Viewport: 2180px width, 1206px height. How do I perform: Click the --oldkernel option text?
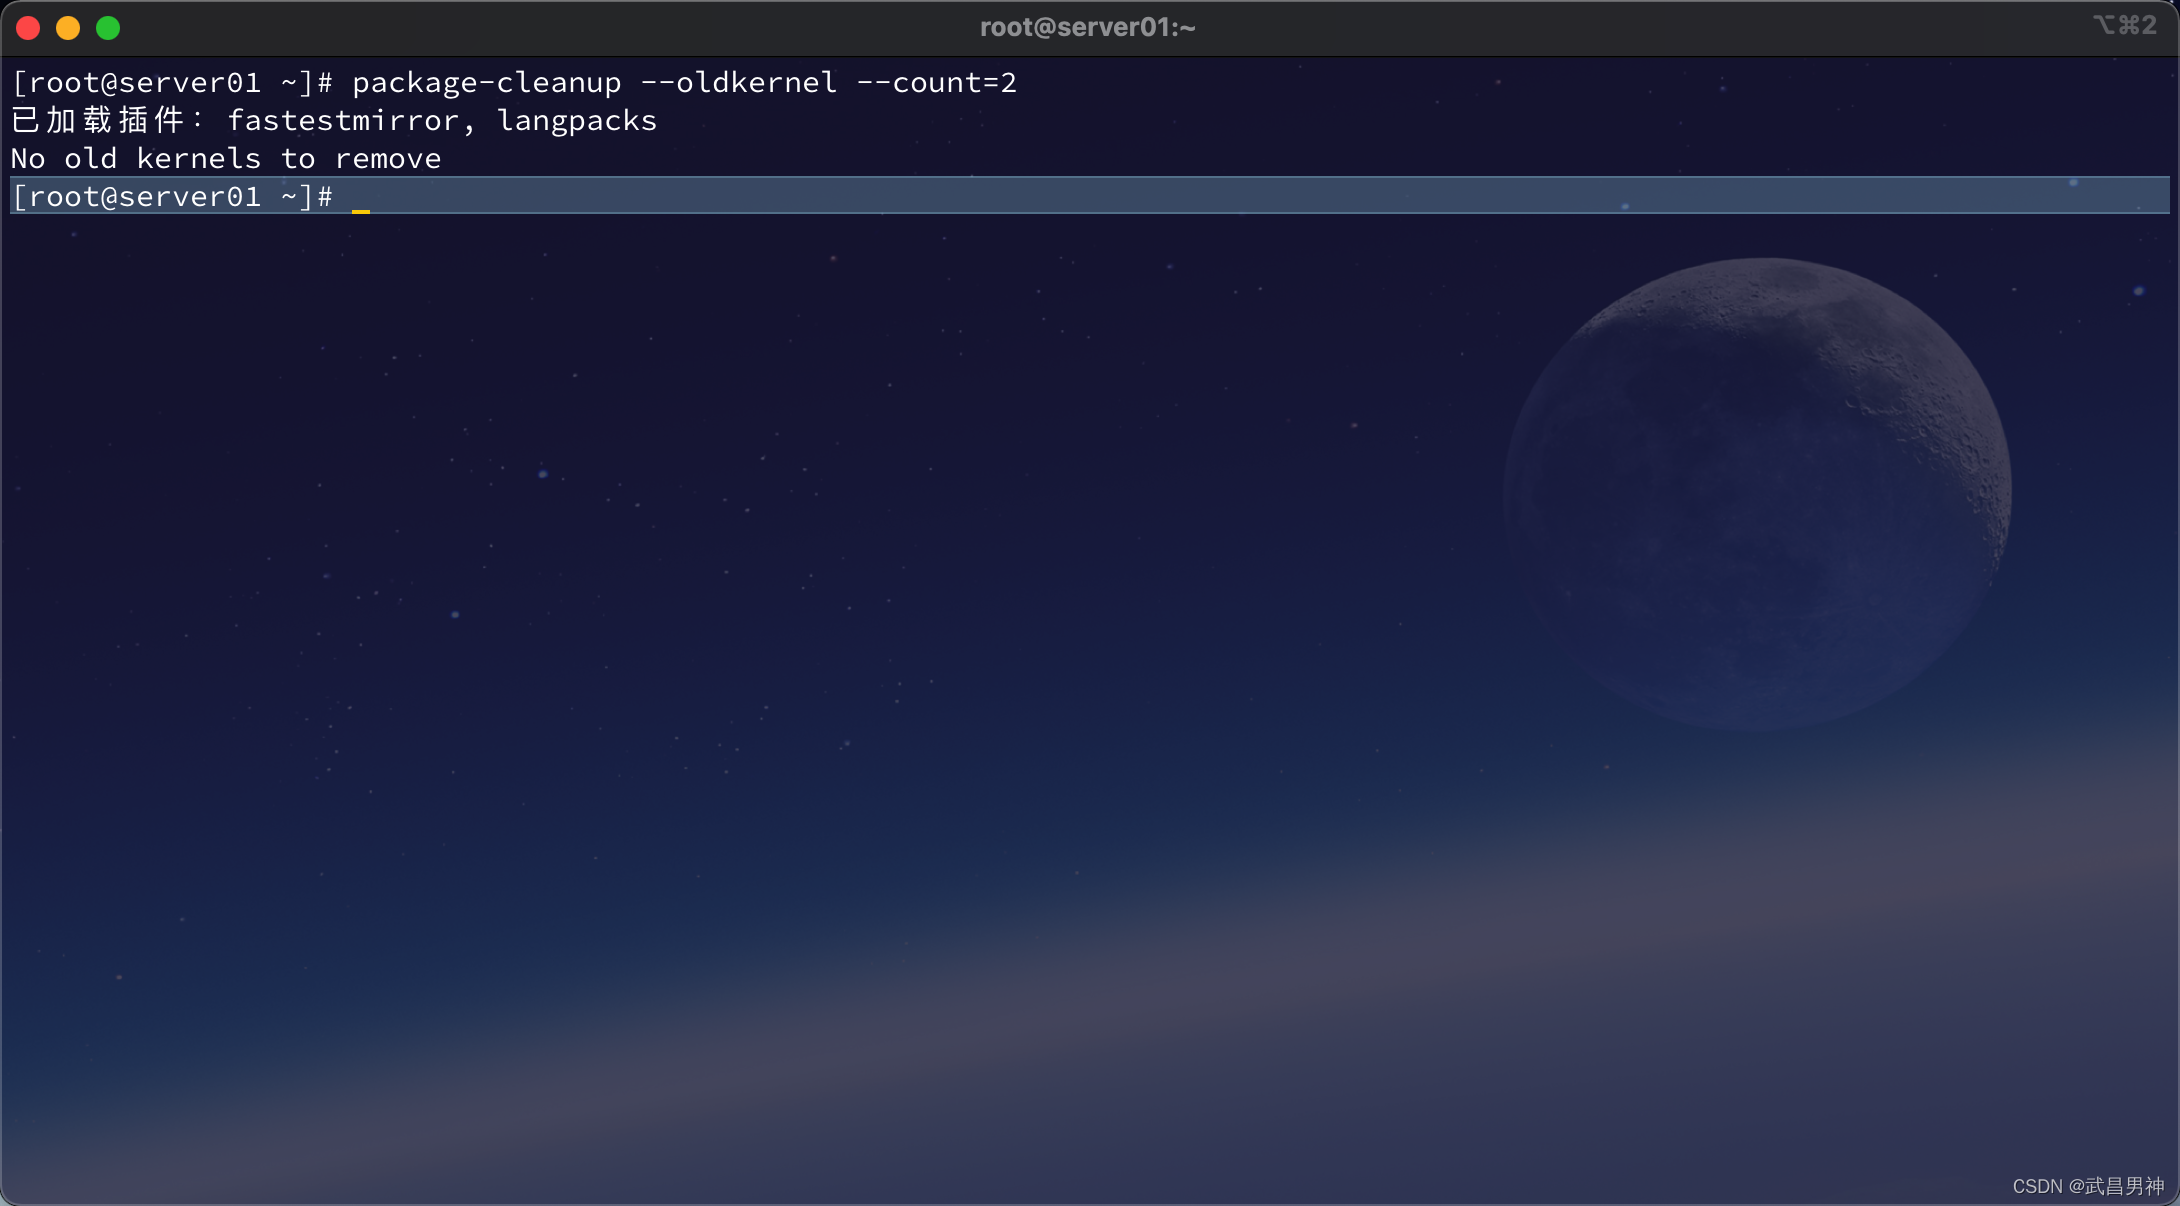[x=738, y=83]
